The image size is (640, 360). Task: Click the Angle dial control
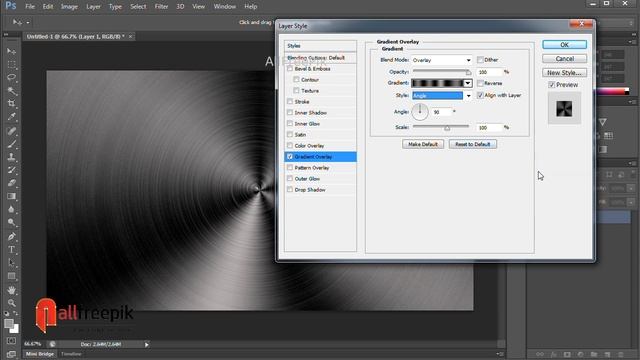pos(420,111)
